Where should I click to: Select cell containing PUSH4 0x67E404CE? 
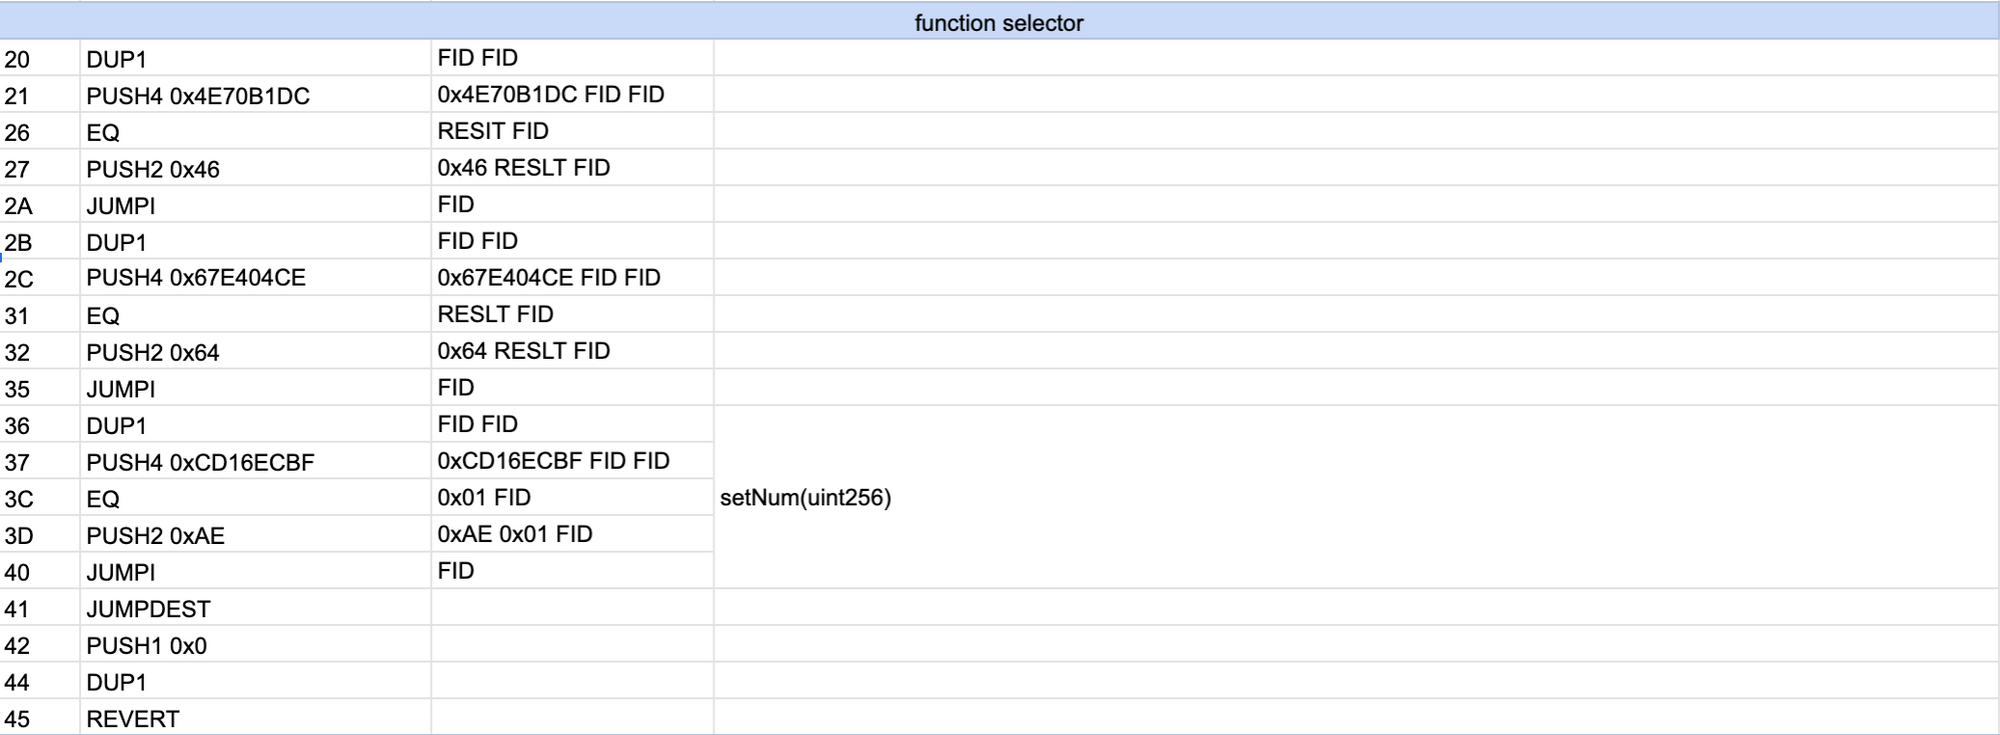click(256, 278)
